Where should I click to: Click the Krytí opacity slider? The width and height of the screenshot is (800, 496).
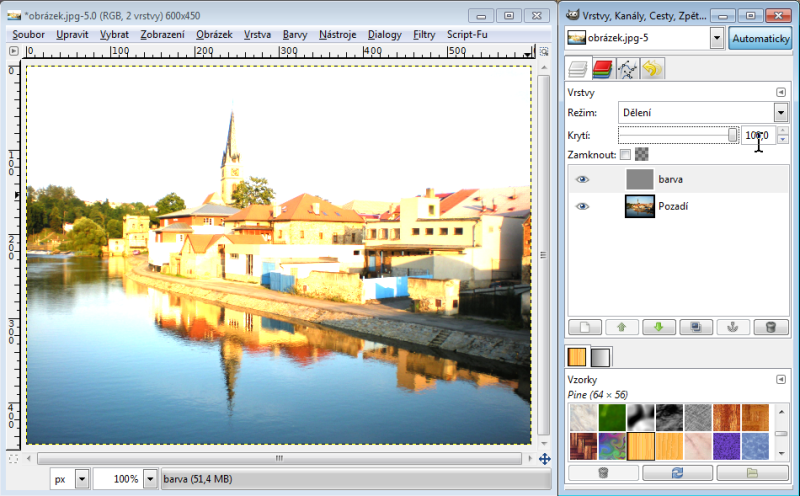[x=677, y=135]
